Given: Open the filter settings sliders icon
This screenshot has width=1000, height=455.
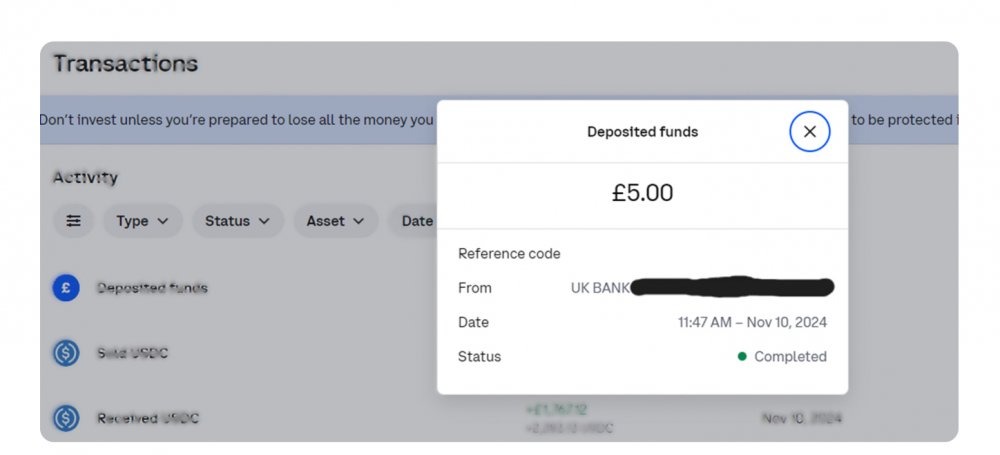Looking at the screenshot, I should point(73,221).
